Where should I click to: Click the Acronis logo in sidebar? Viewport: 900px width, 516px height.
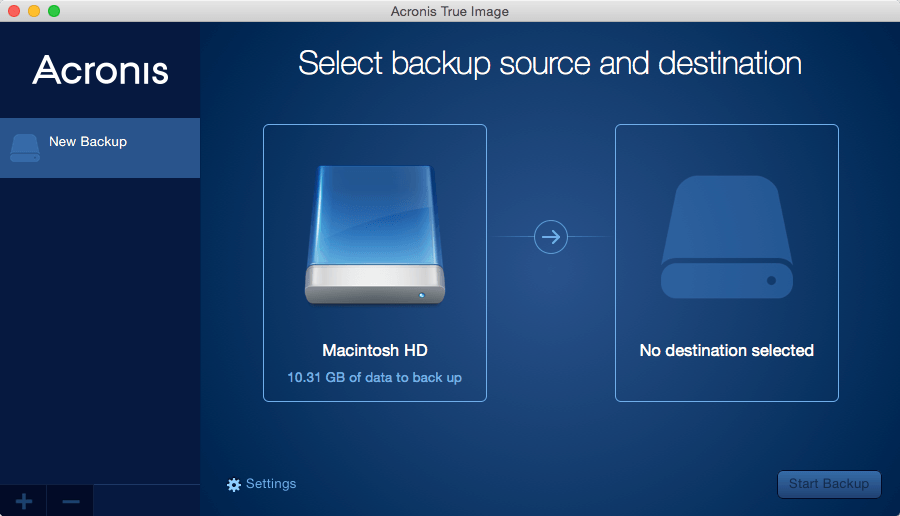pyautogui.click(x=100, y=70)
